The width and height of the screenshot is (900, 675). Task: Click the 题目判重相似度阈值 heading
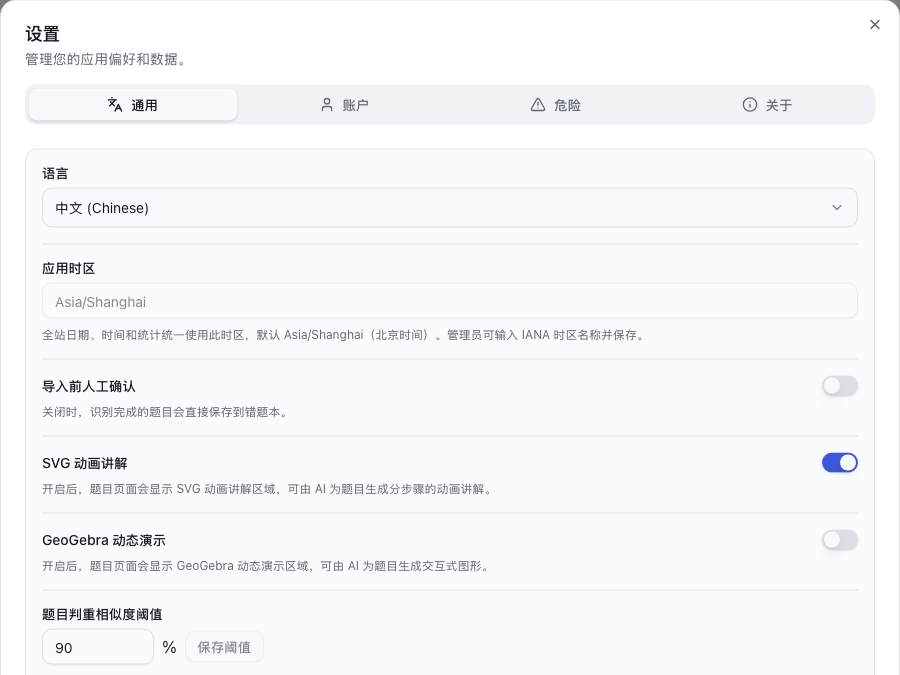pos(102,614)
